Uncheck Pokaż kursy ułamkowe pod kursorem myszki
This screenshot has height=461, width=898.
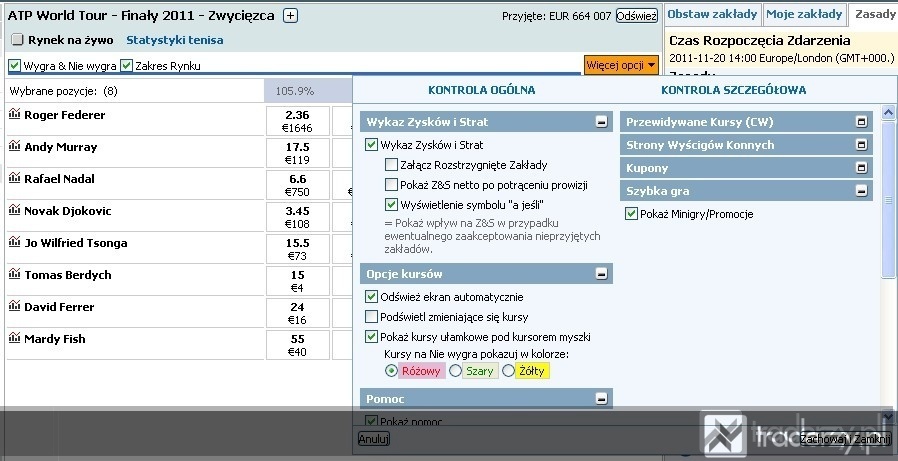(371, 337)
